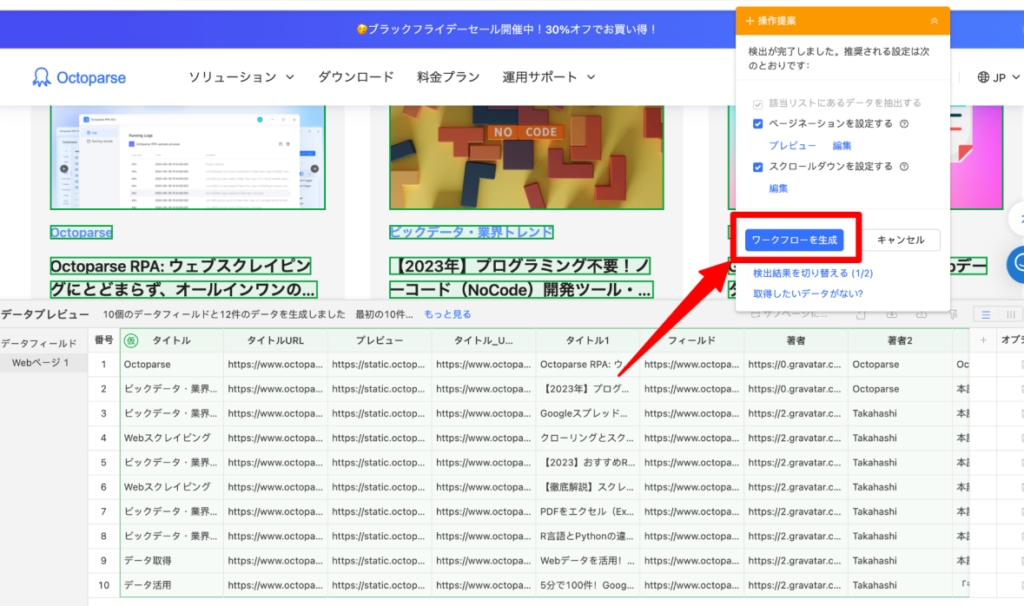Click Webスクレイピング cell in row 4
Image resolution: width=1024 pixels, height=606 pixels.
tap(172, 438)
